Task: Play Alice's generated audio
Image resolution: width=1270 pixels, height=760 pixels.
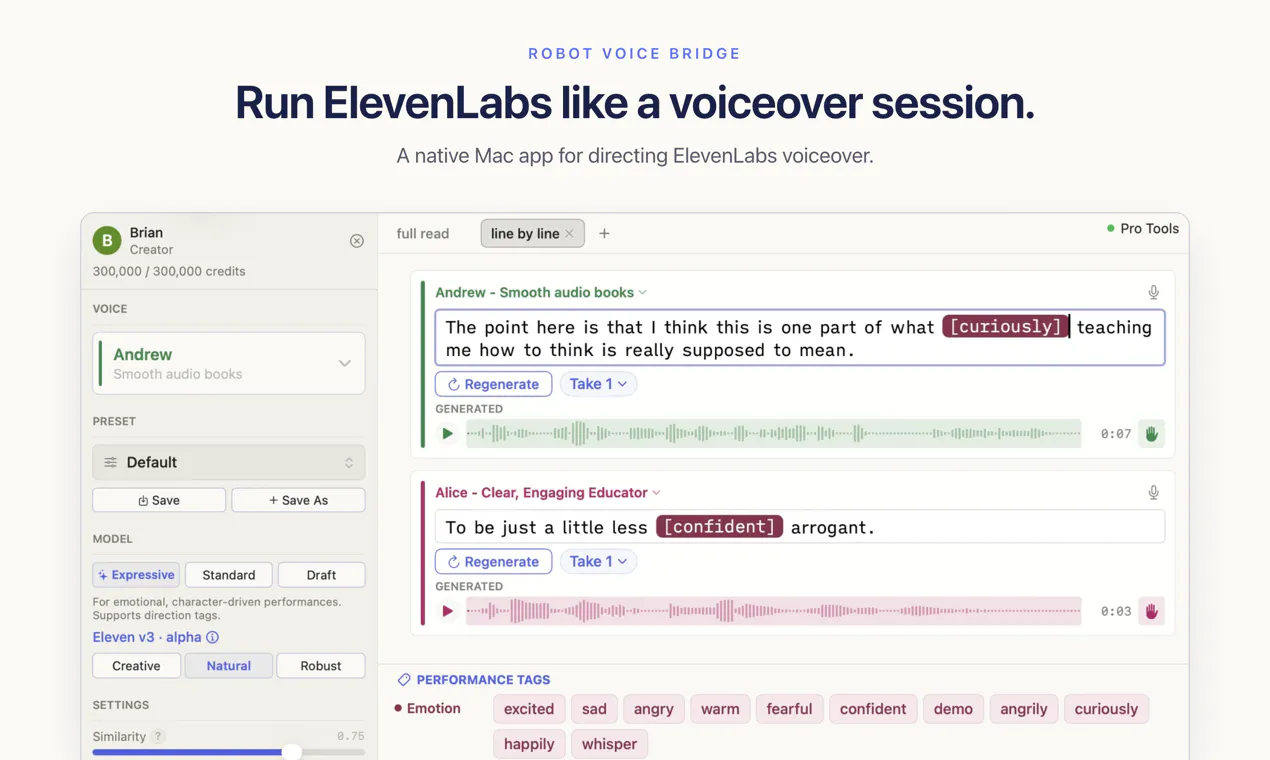Action: (x=447, y=611)
